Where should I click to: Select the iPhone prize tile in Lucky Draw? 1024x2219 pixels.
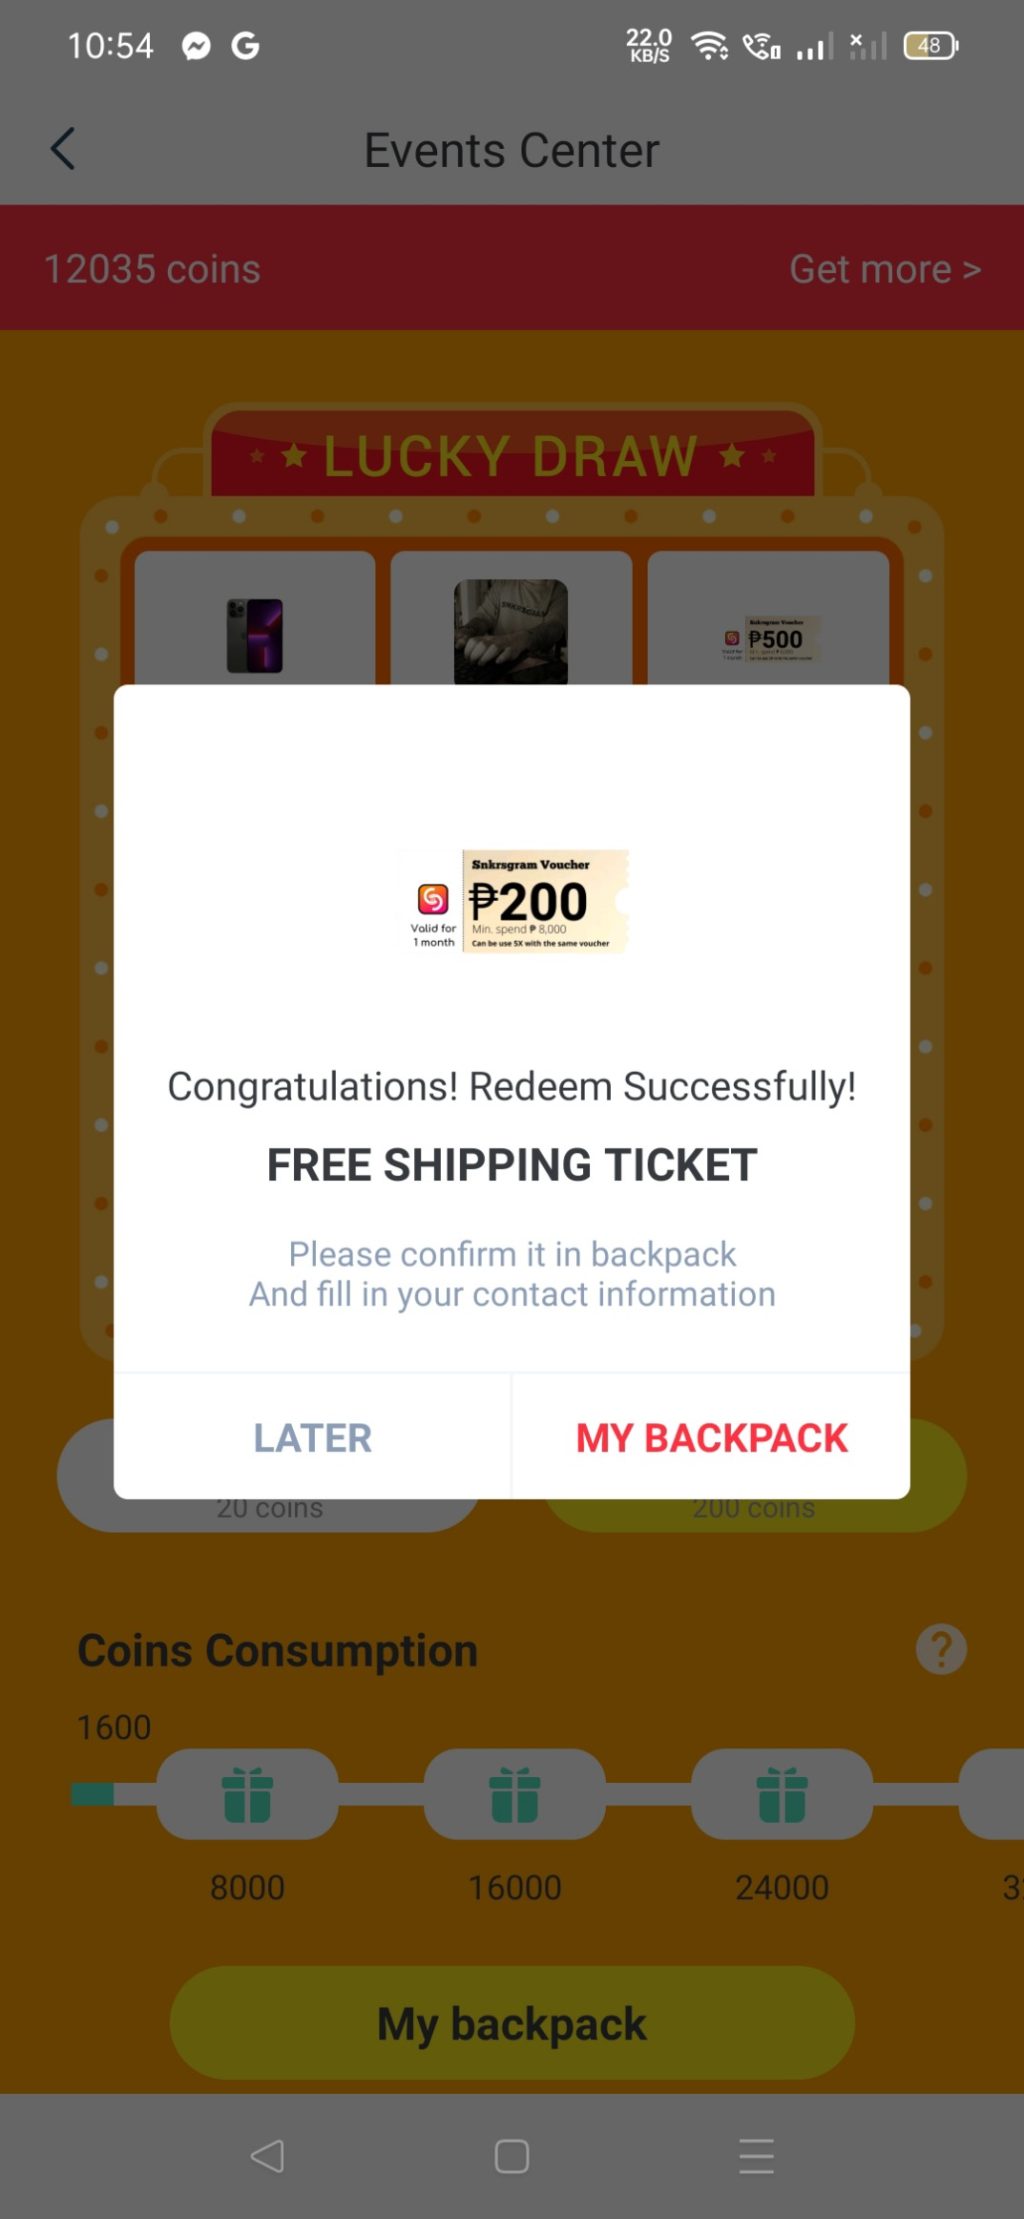[x=255, y=618]
